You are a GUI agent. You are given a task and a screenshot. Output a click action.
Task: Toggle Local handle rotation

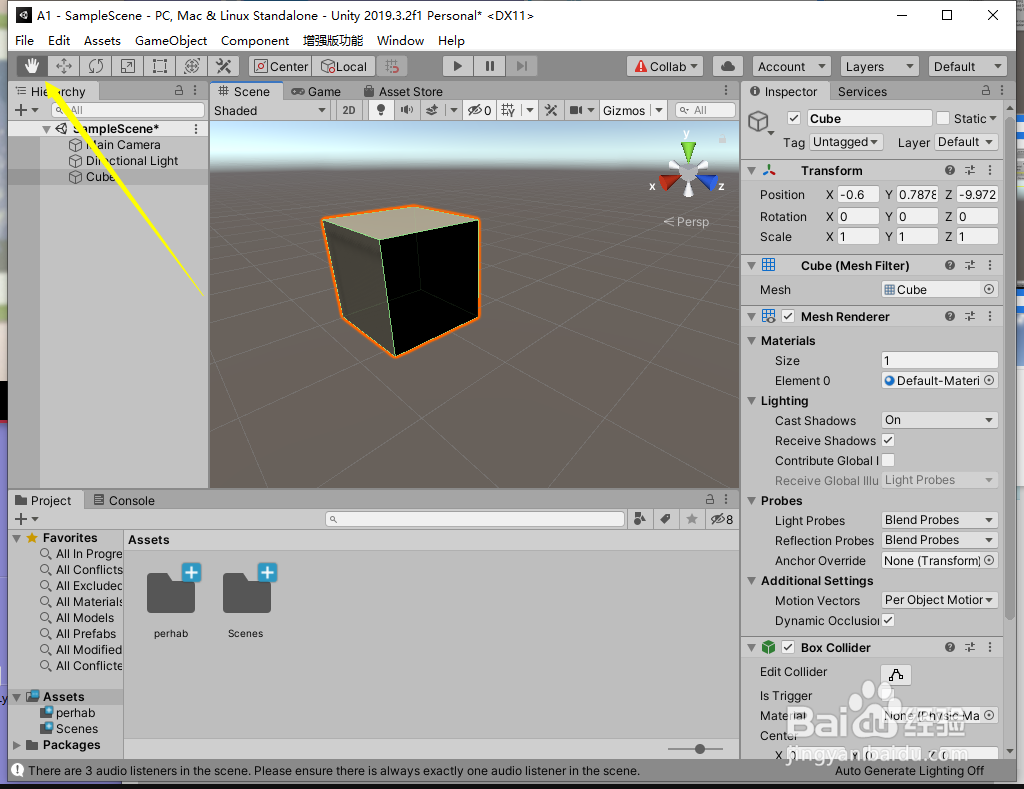tap(344, 66)
